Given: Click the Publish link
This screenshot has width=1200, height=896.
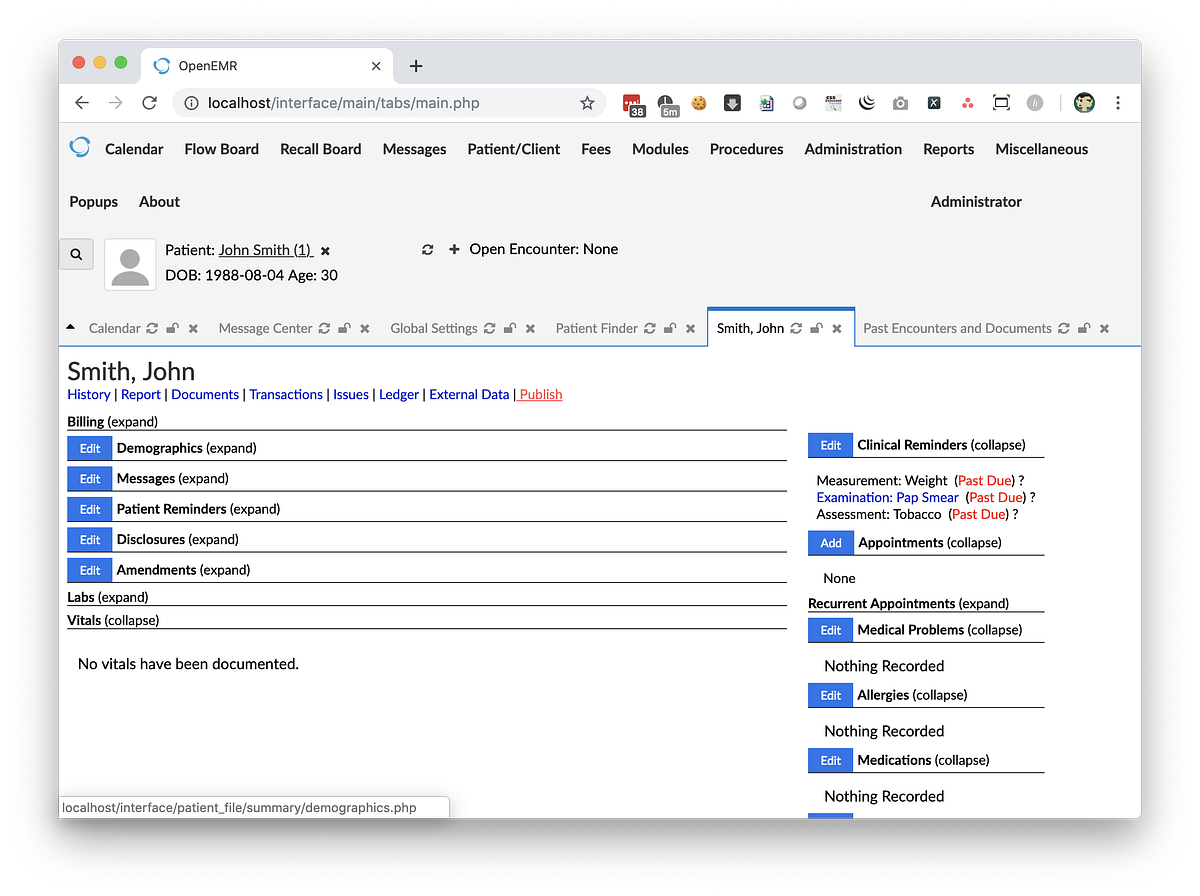Looking at the screenshot, I should 540,394.
